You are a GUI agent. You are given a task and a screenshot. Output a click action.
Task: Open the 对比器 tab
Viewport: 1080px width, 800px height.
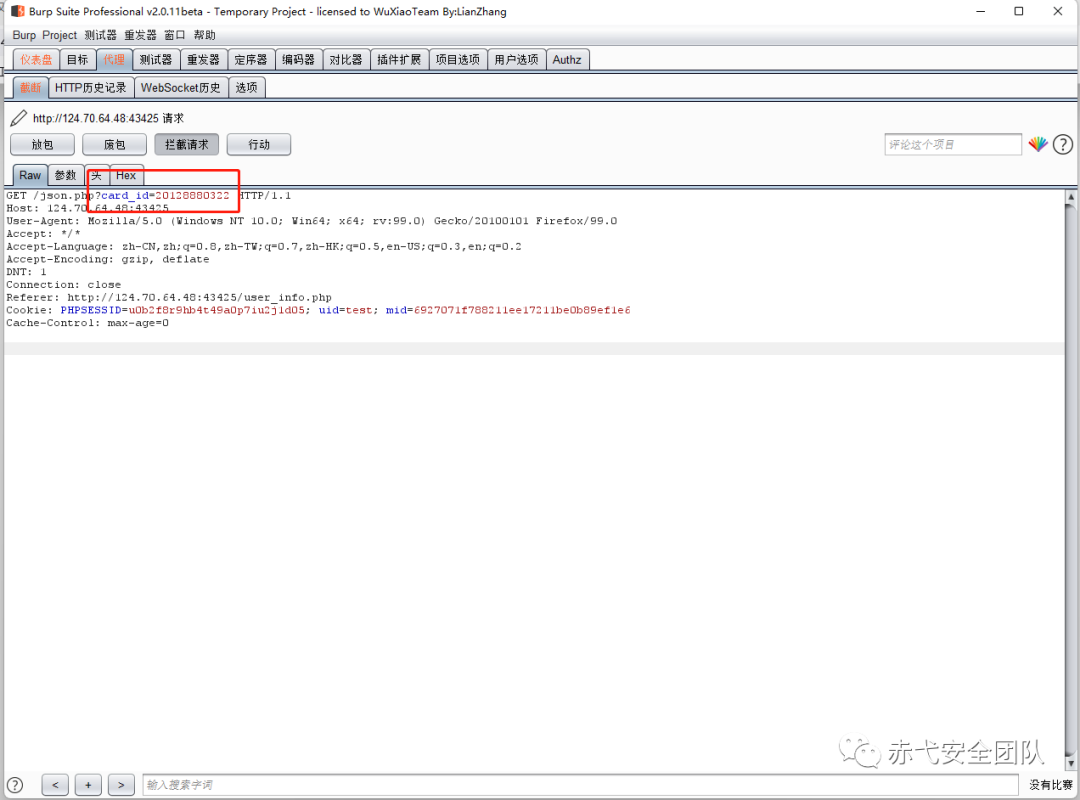346,60
